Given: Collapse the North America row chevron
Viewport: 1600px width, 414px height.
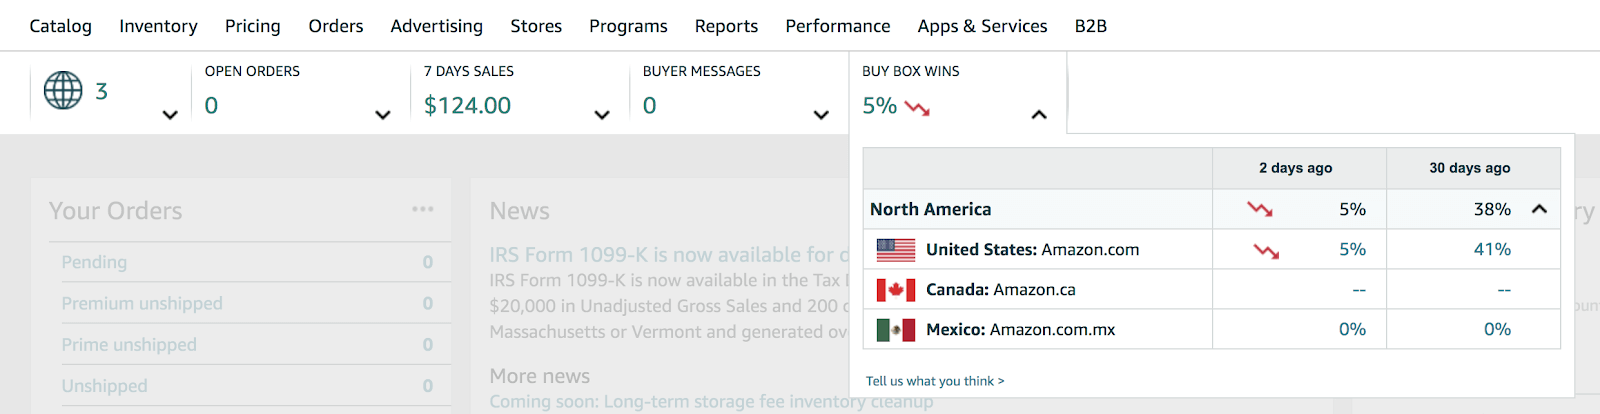Looking at the screenshot, I should 1539,209.
